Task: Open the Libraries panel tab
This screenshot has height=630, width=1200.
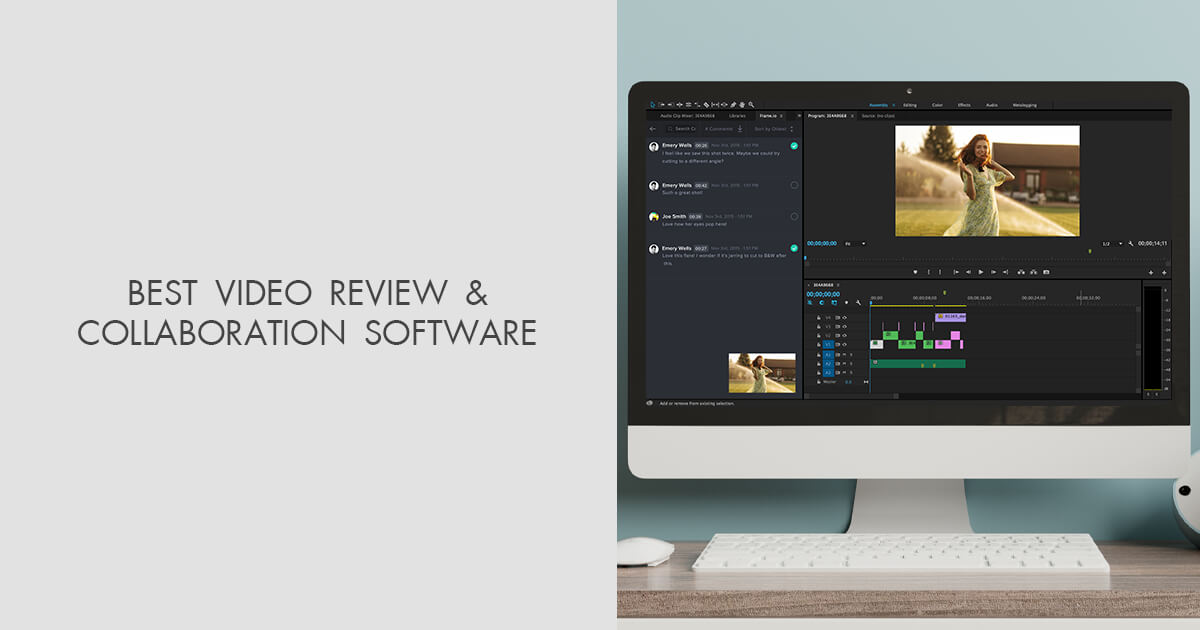Action: coord(738,116)
